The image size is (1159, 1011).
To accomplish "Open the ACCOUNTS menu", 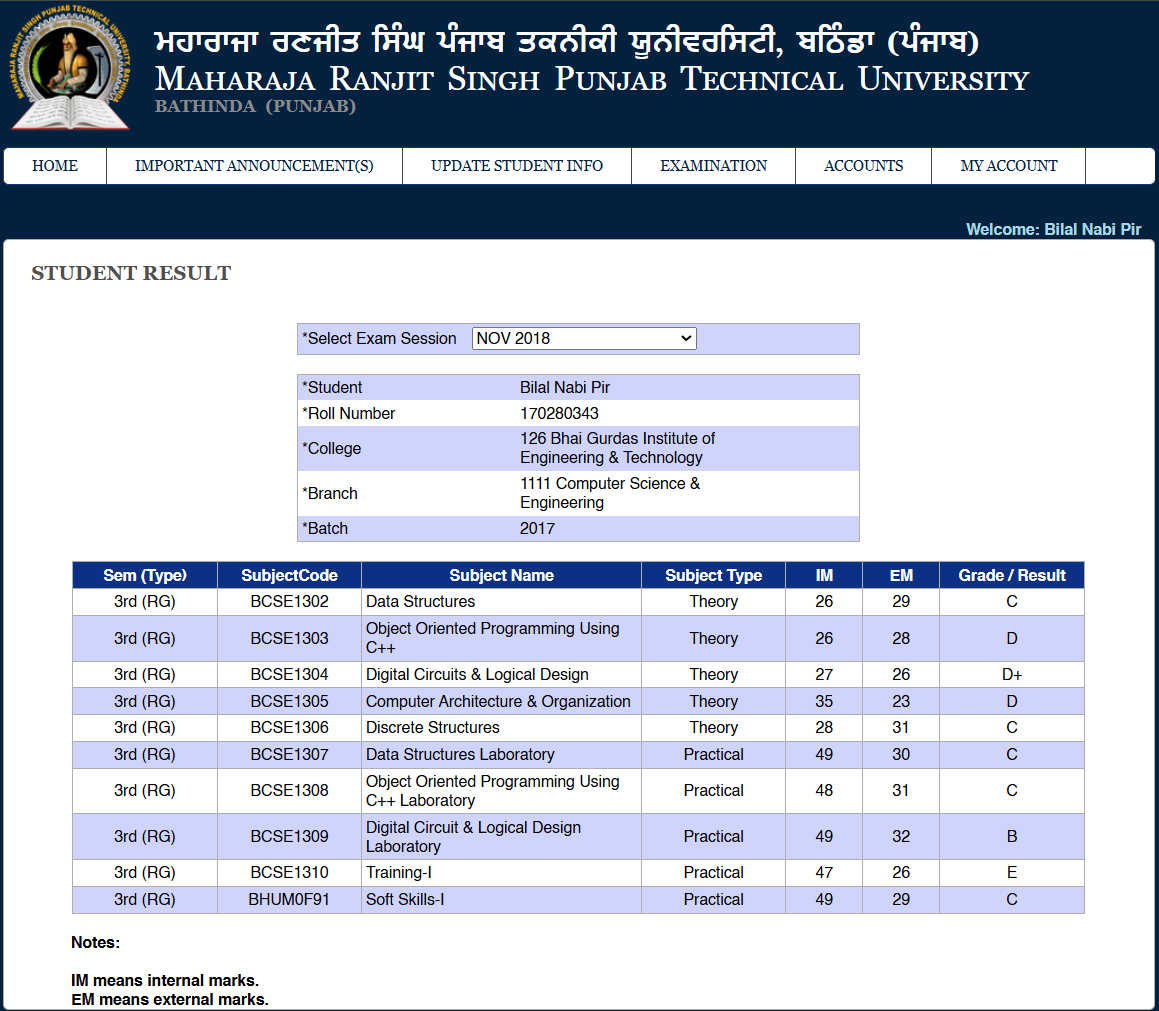I will 863,166.
